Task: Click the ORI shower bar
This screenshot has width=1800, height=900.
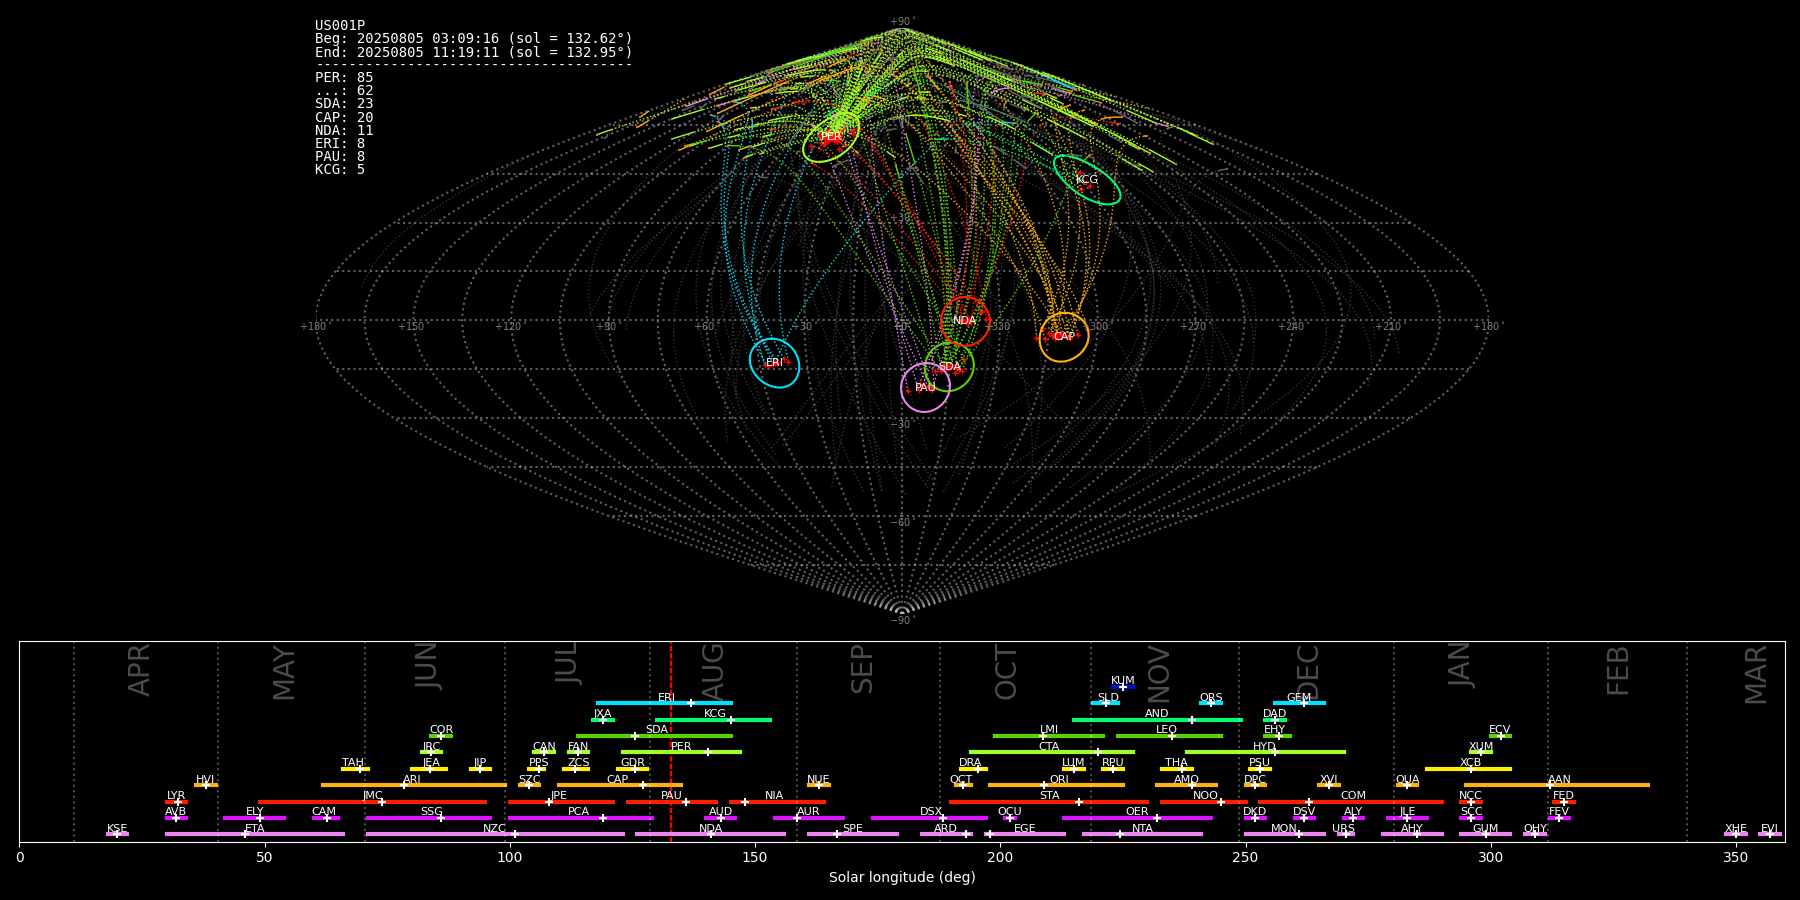Action: tap(1056, 785)
